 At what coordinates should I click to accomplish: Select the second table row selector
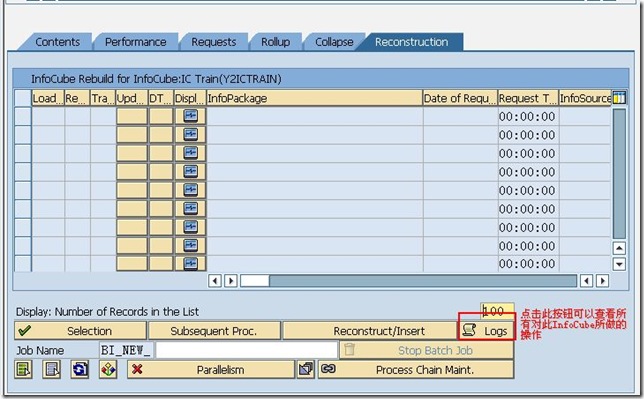(x=23, y=135)
